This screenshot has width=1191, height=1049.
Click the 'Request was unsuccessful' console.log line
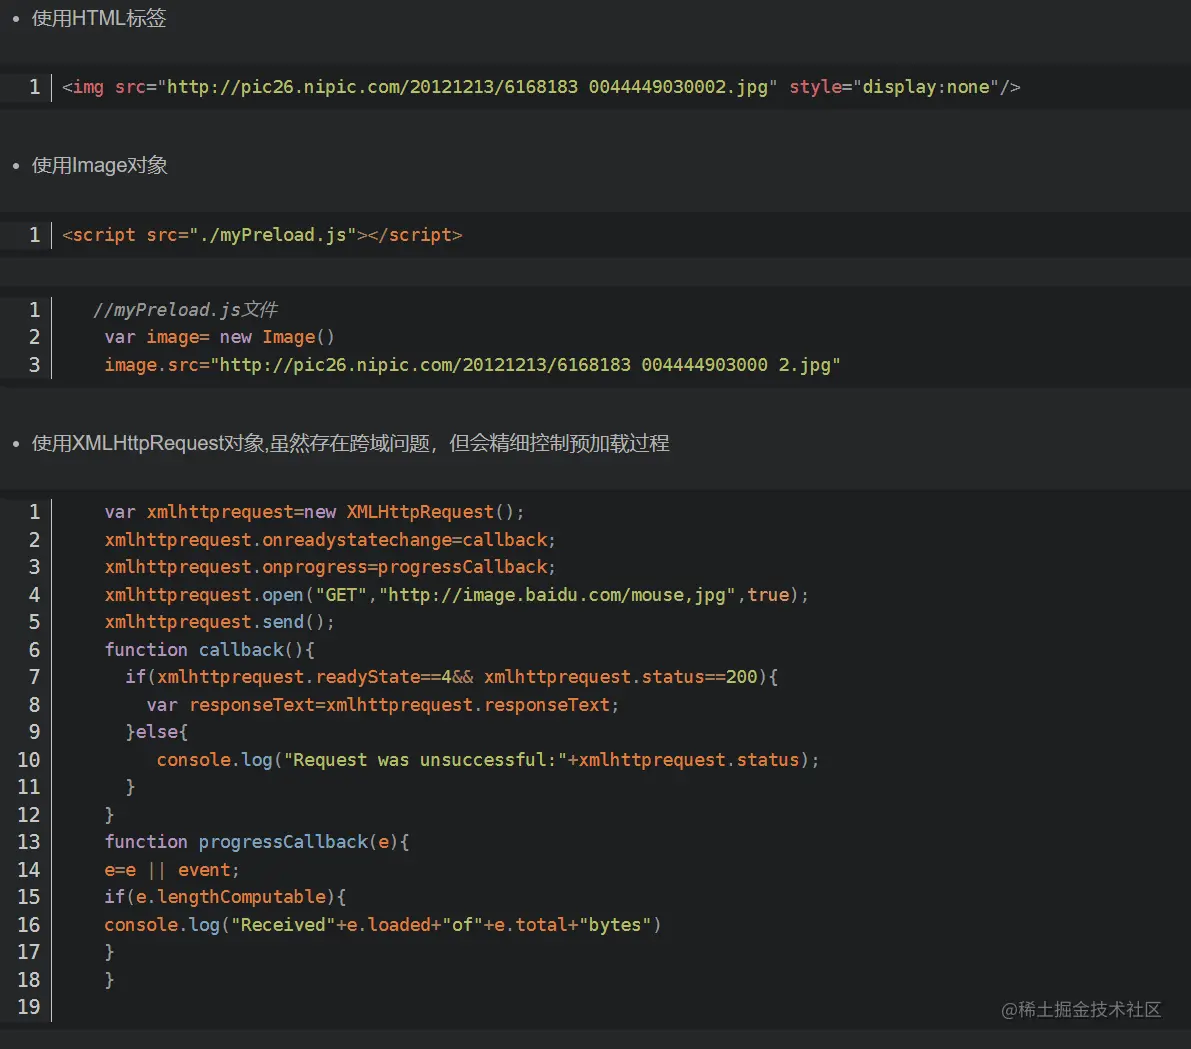click(x=488, y=760)
